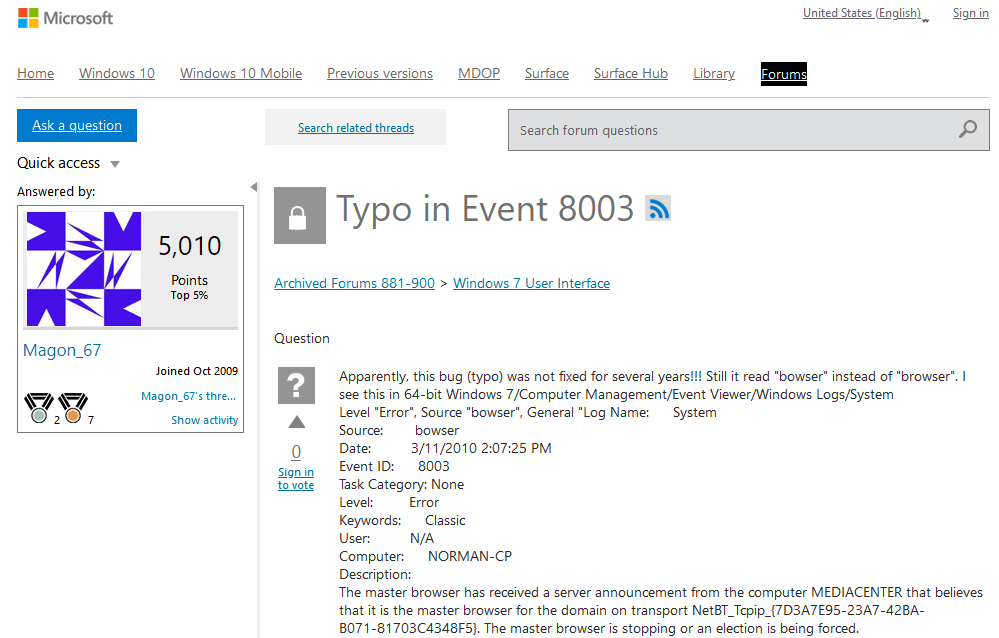
Task: Focus the Search forum questions field
Action: pyautogui.click(x=730, y=130)
